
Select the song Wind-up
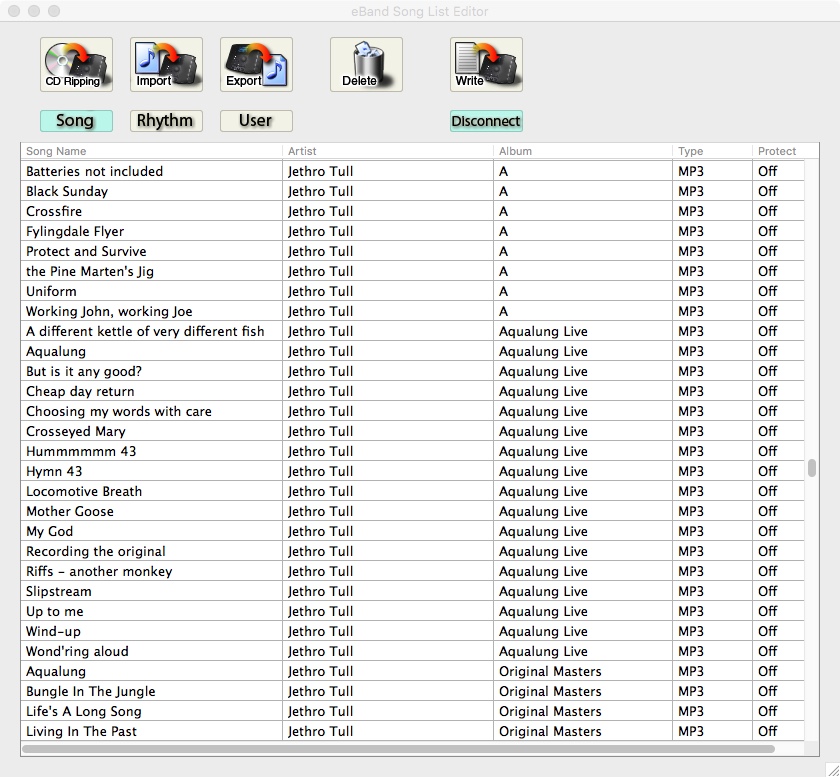(x=412, y=631)
